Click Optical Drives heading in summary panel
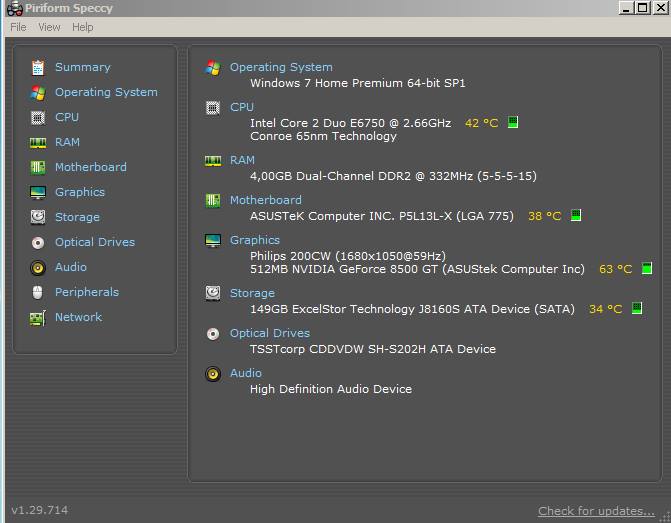Image resolution: width=671 pixels, height=523 pixels. [x=270, y=333]
